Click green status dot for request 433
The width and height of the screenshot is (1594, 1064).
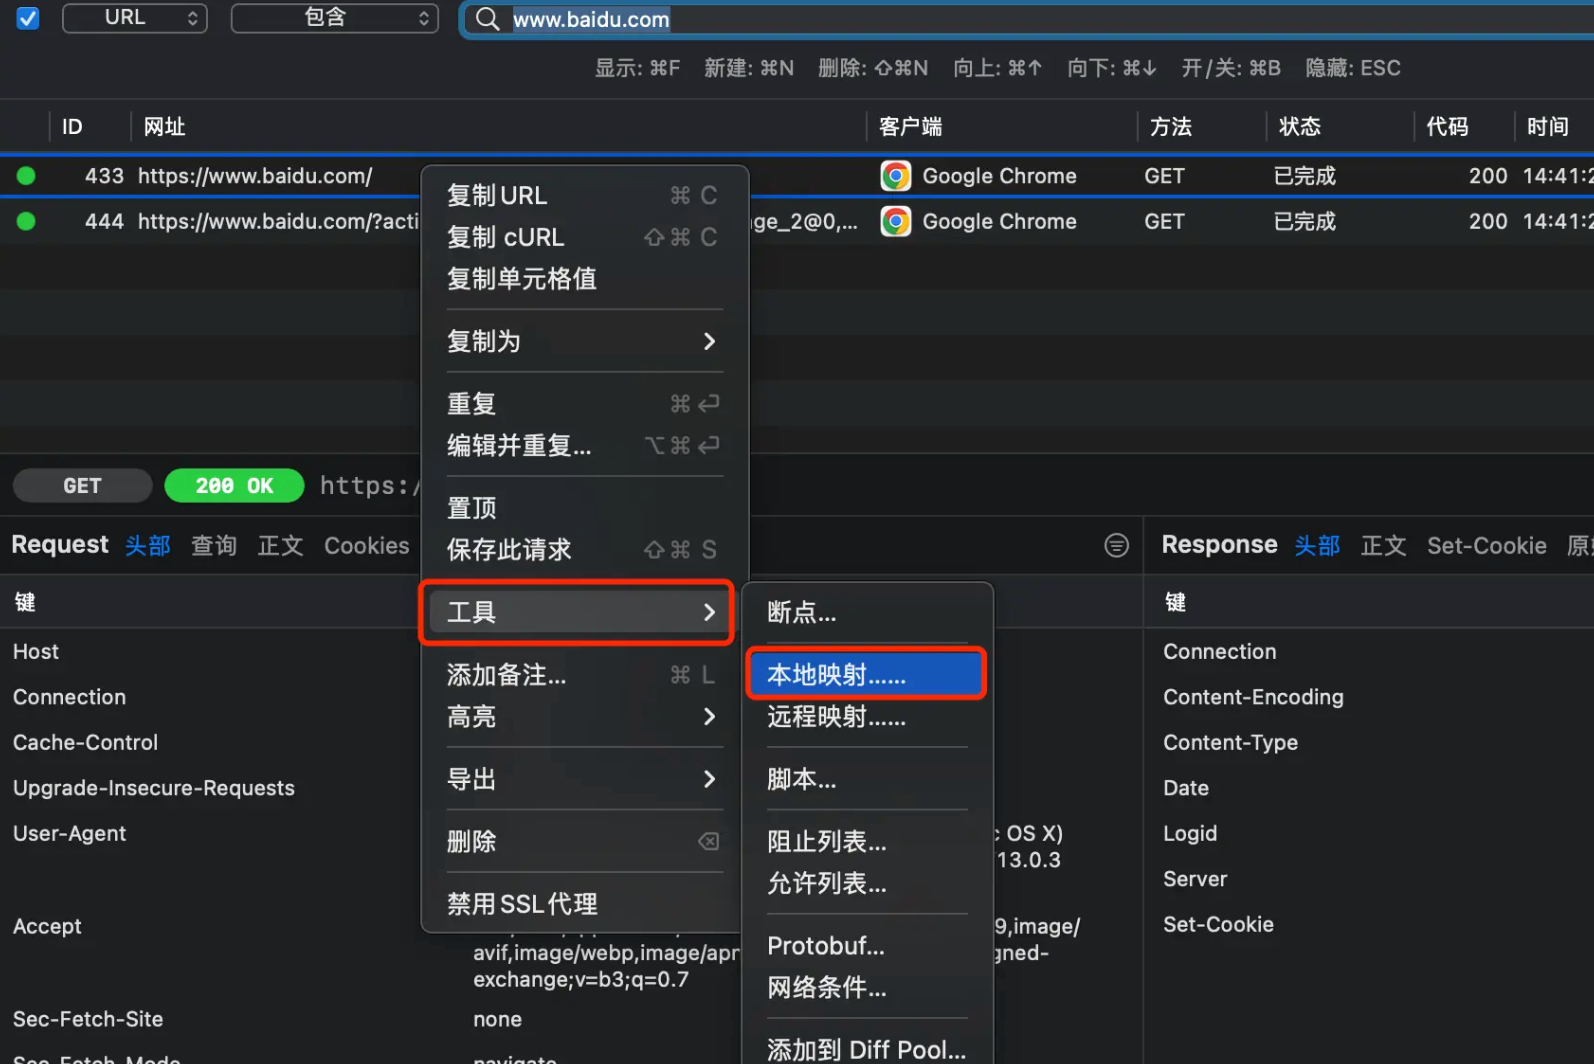click(26, 176)
